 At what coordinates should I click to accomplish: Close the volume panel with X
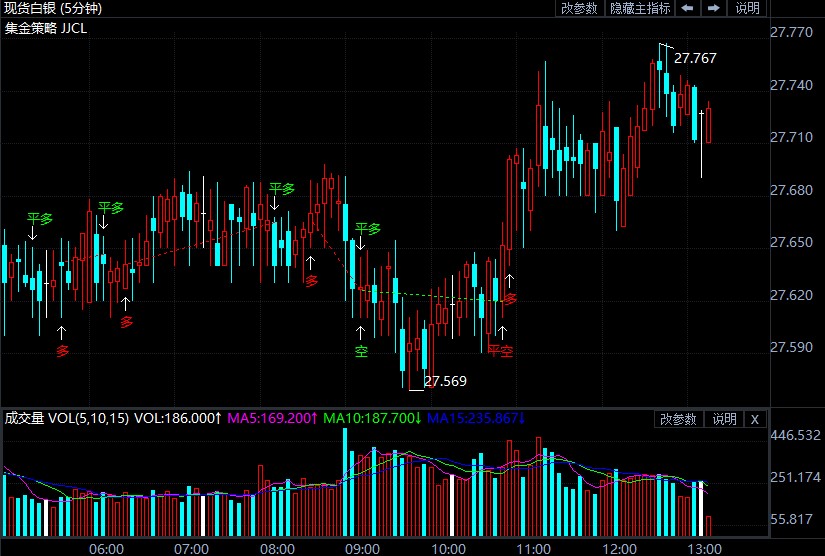(754, 419)
